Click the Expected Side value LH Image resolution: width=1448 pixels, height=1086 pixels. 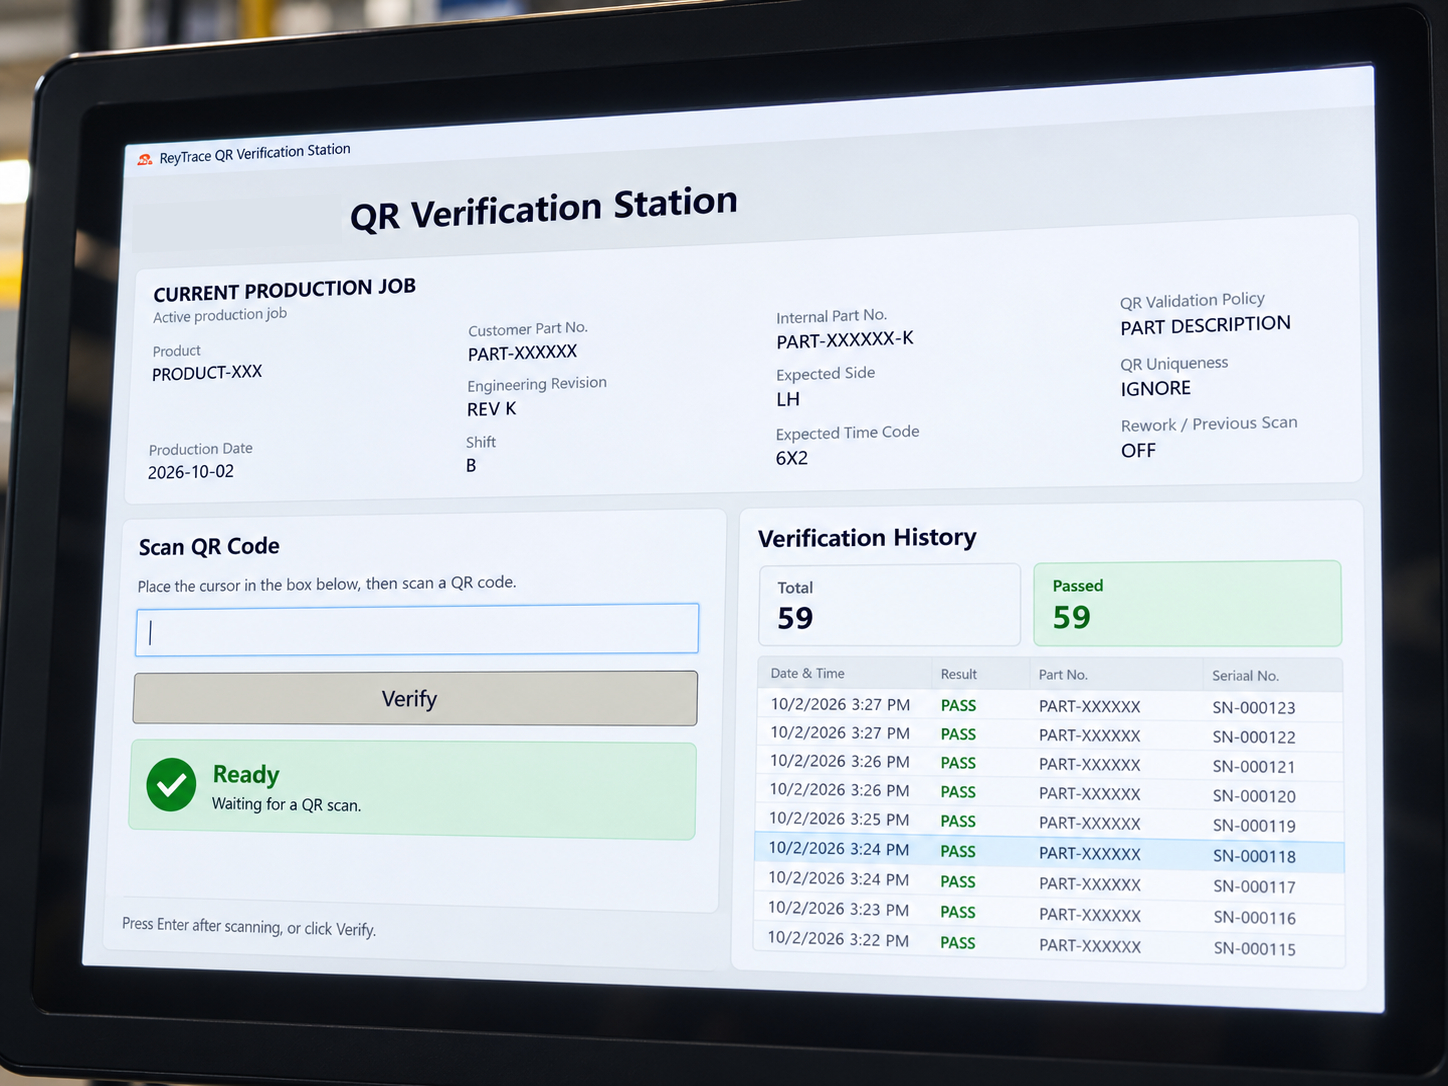pyautogui.click(x=788, y=399)
